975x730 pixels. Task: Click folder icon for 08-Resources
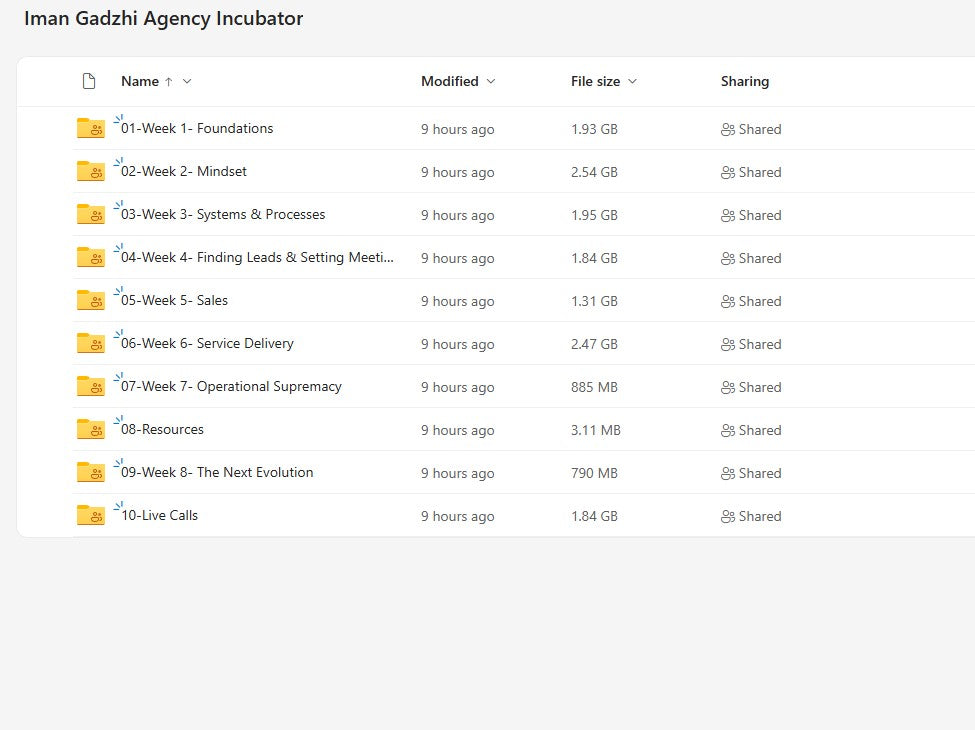(90, 429)
